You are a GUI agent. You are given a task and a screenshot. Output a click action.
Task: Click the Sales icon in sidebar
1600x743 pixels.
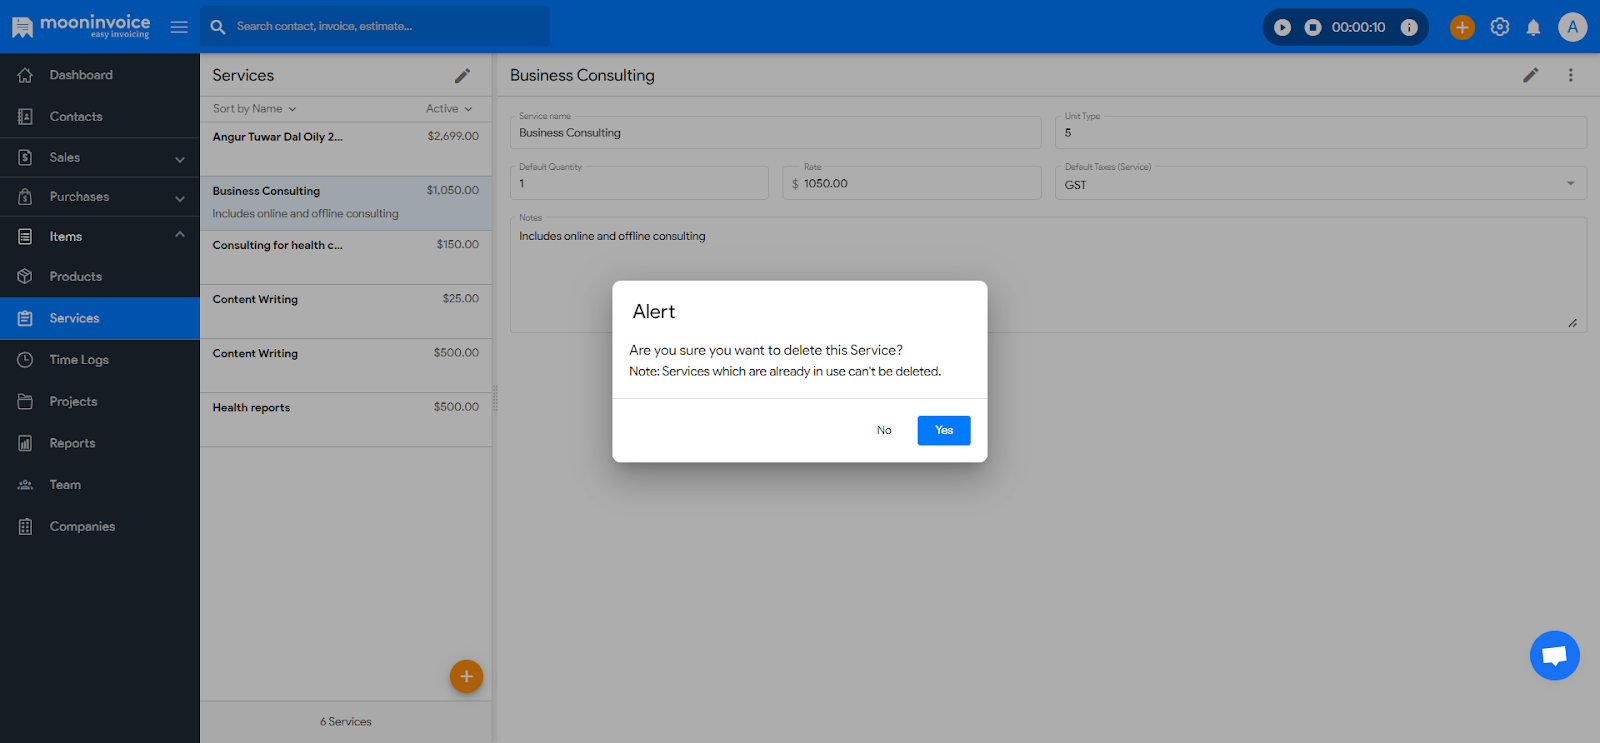(x=25, y=158)
